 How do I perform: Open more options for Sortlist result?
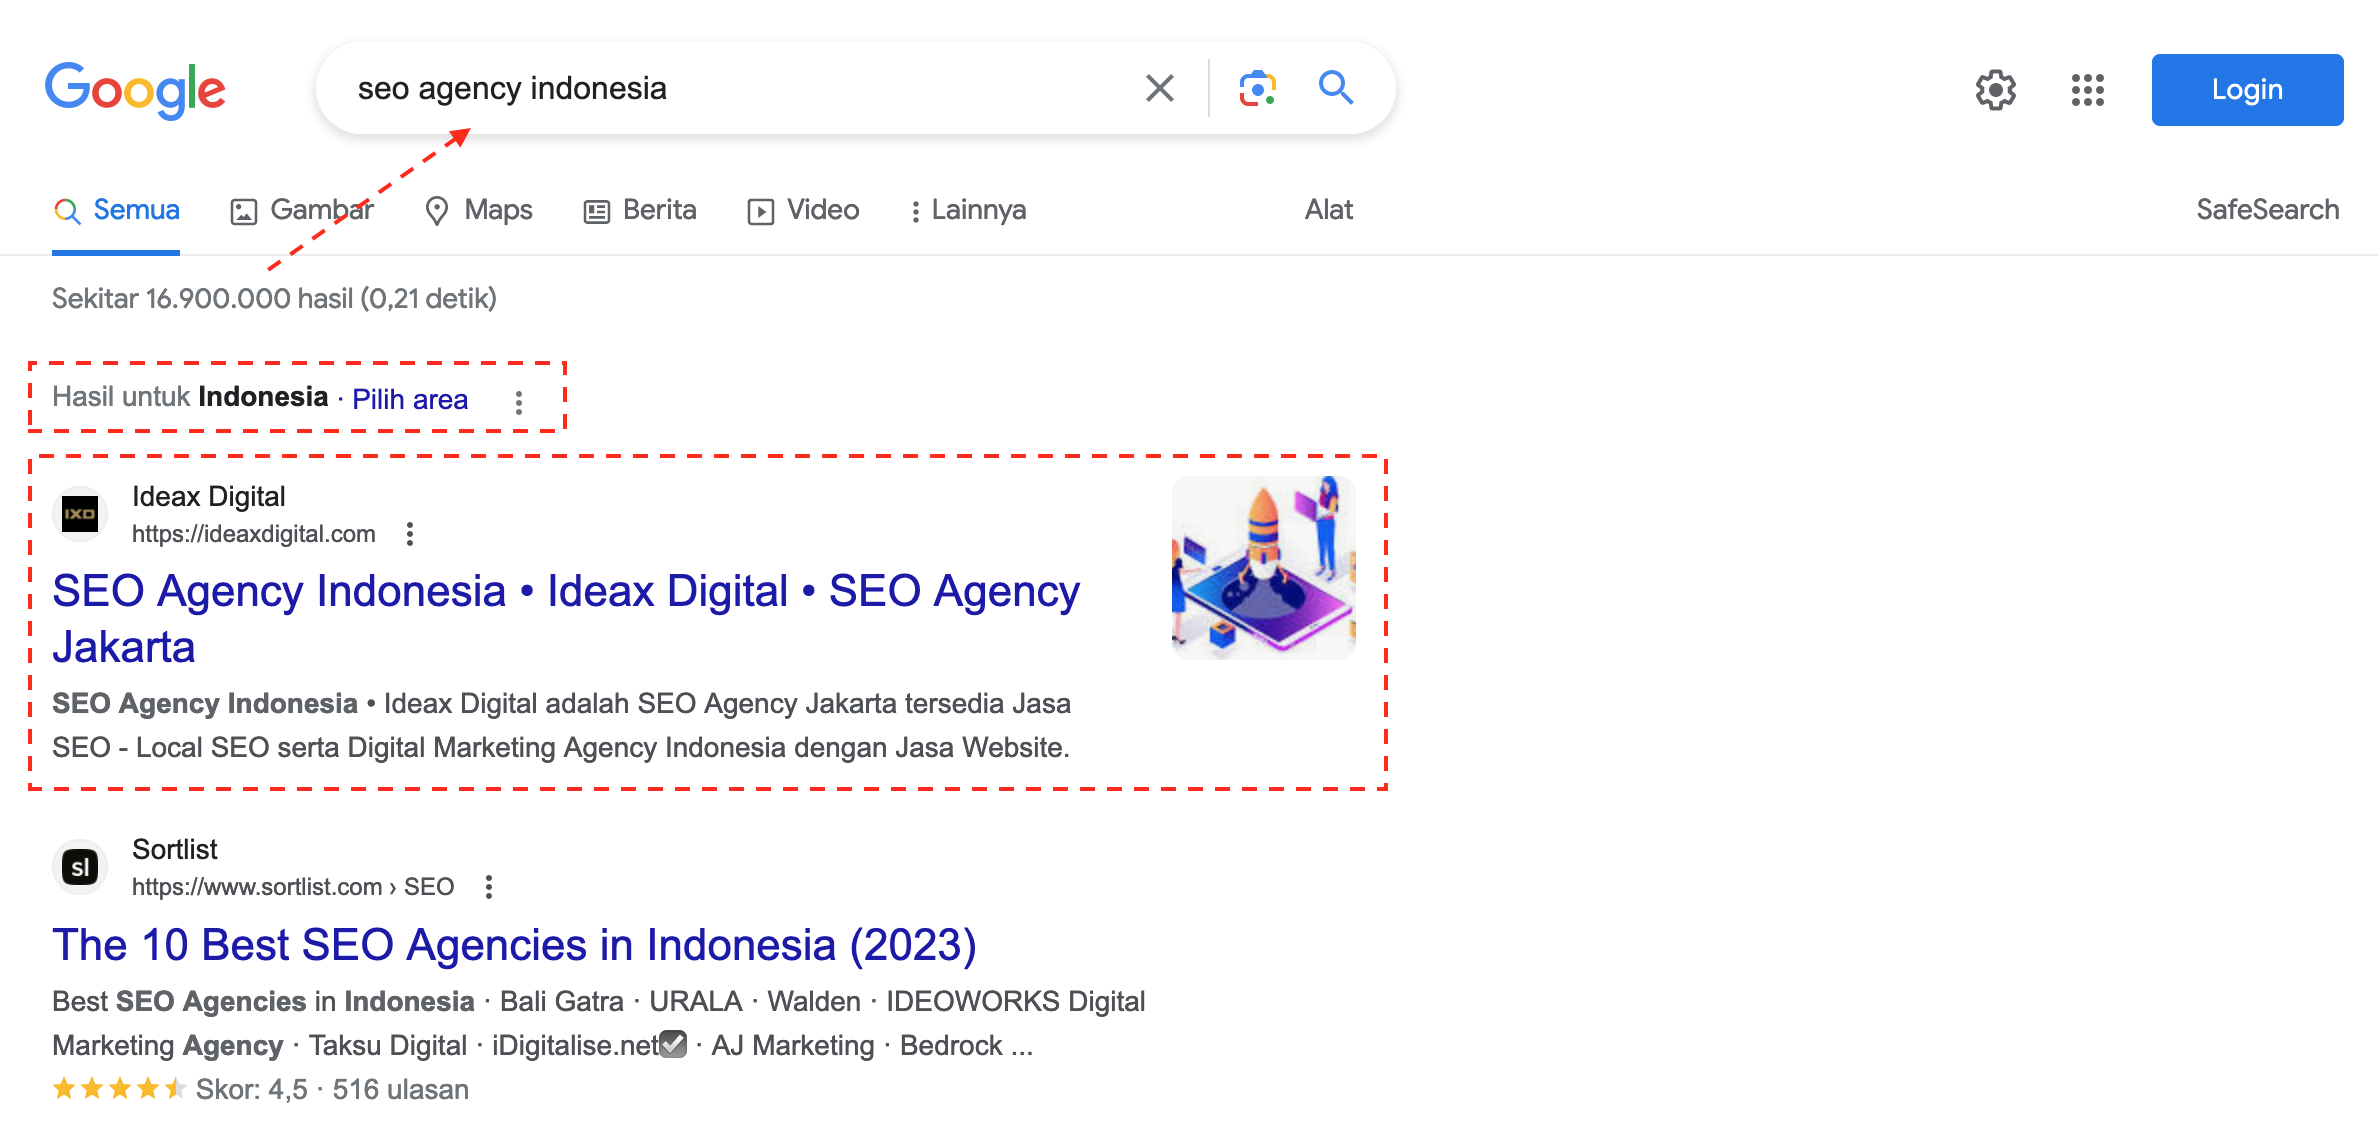[488, 887]
